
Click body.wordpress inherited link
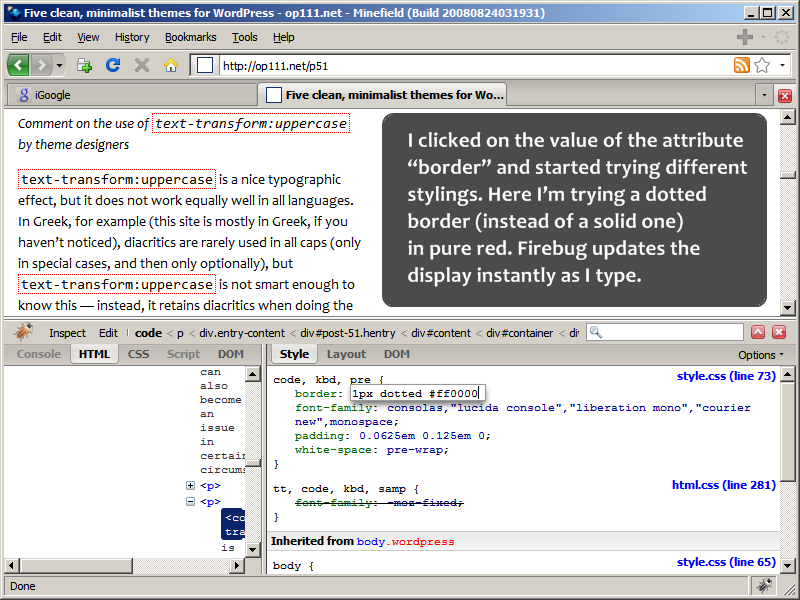pyautogui.click(x=406, y=542)
